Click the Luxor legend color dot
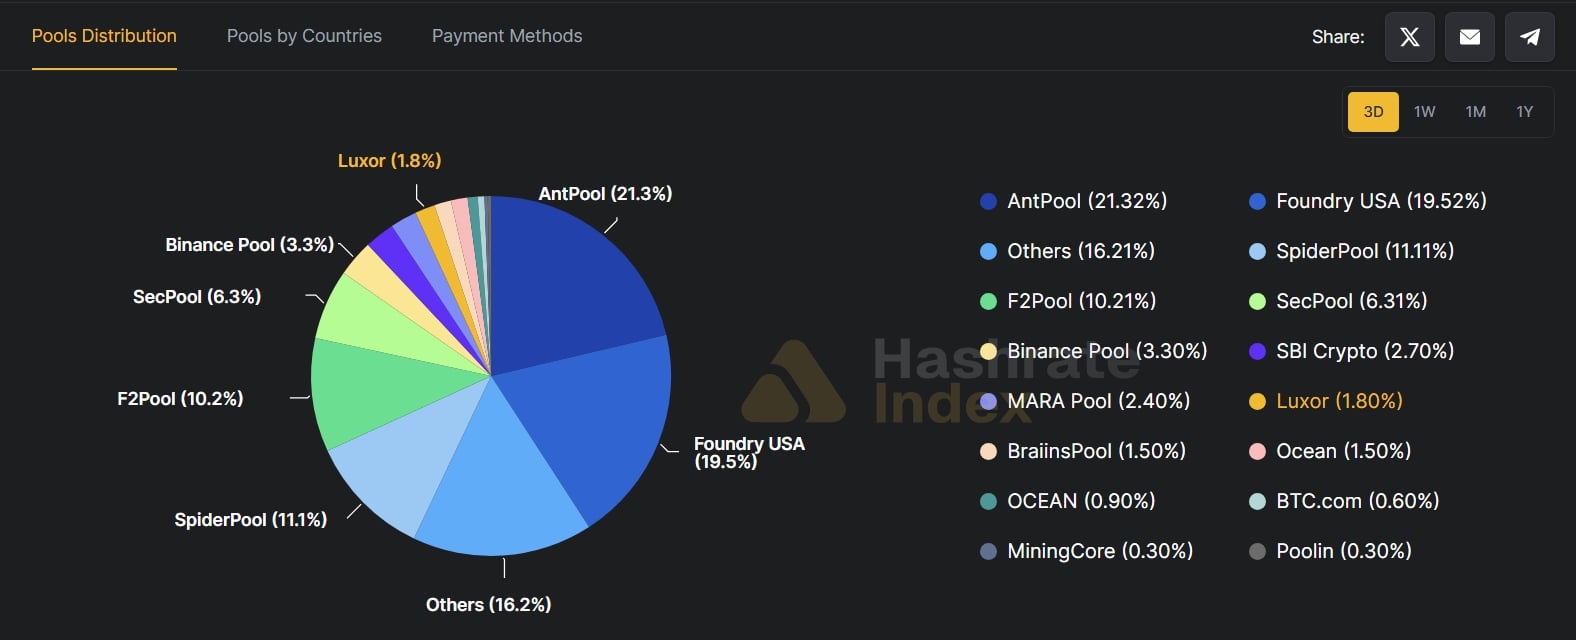This screenshot has width=1576, height=640. (1258, 402)
